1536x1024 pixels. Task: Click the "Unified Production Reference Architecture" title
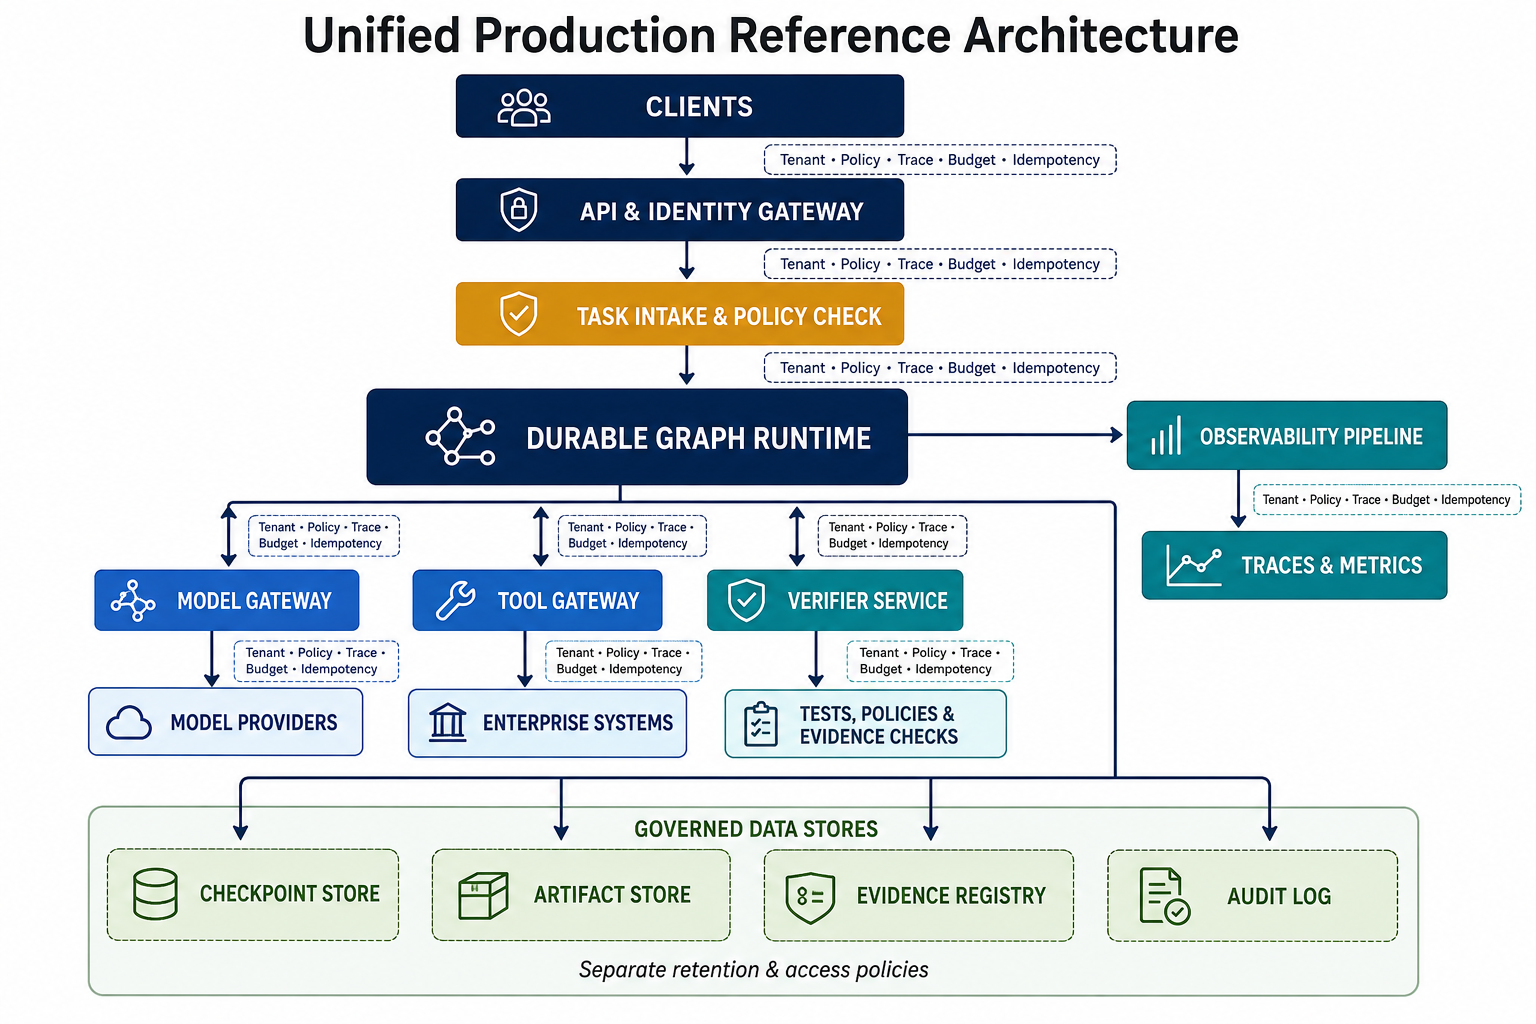pyautogui.click(x=771, y=35)
